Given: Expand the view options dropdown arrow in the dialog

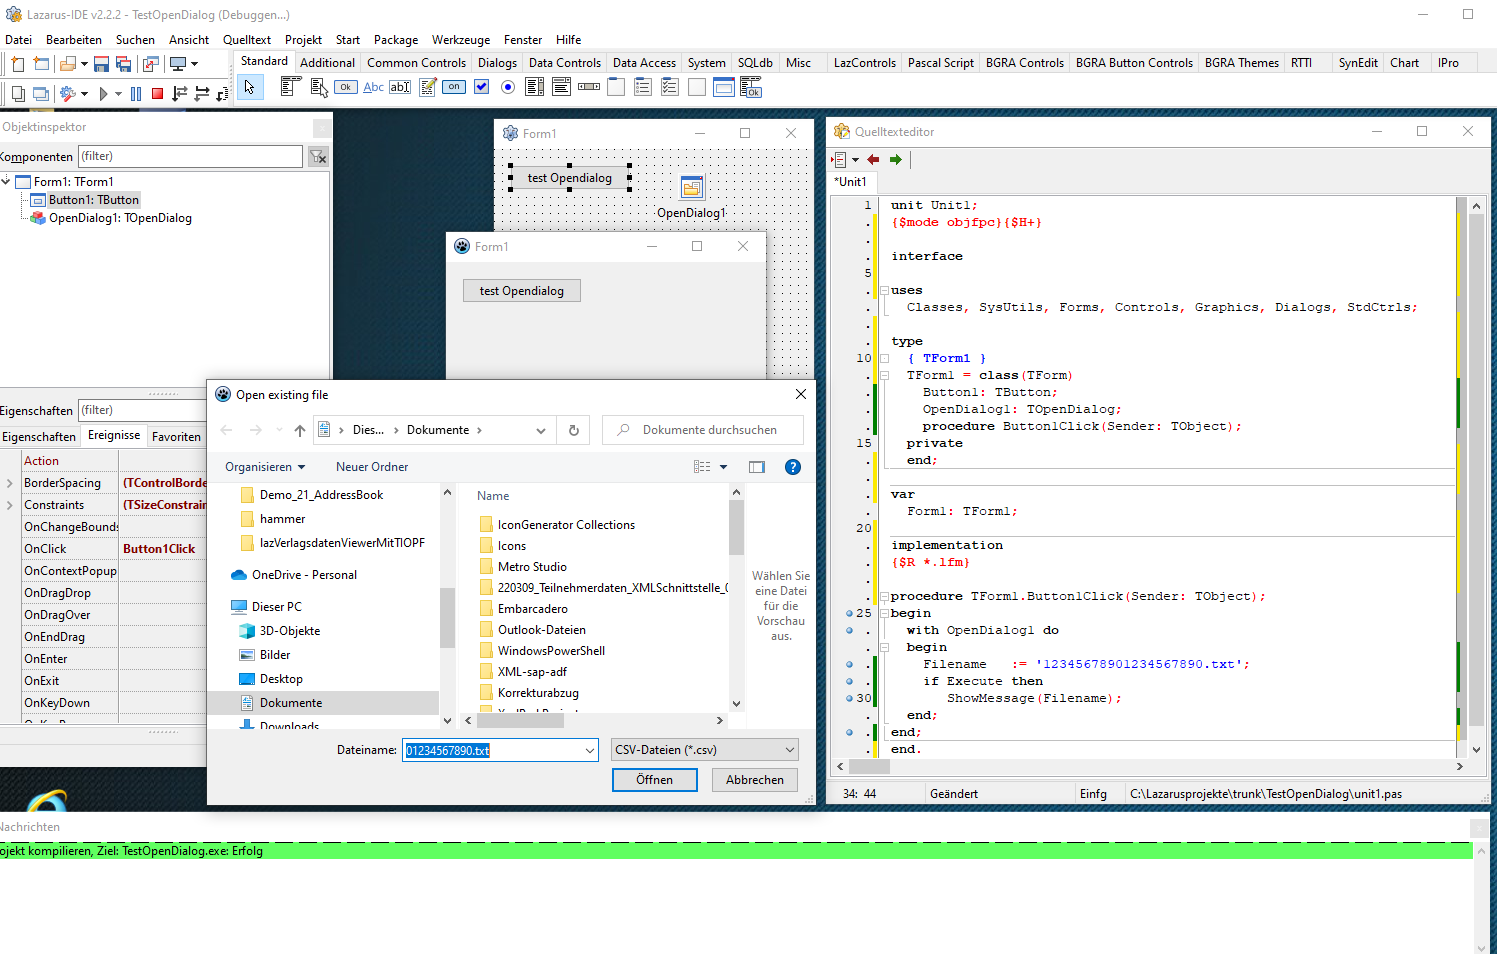Looking at the screenshot, I should point(724,467).
